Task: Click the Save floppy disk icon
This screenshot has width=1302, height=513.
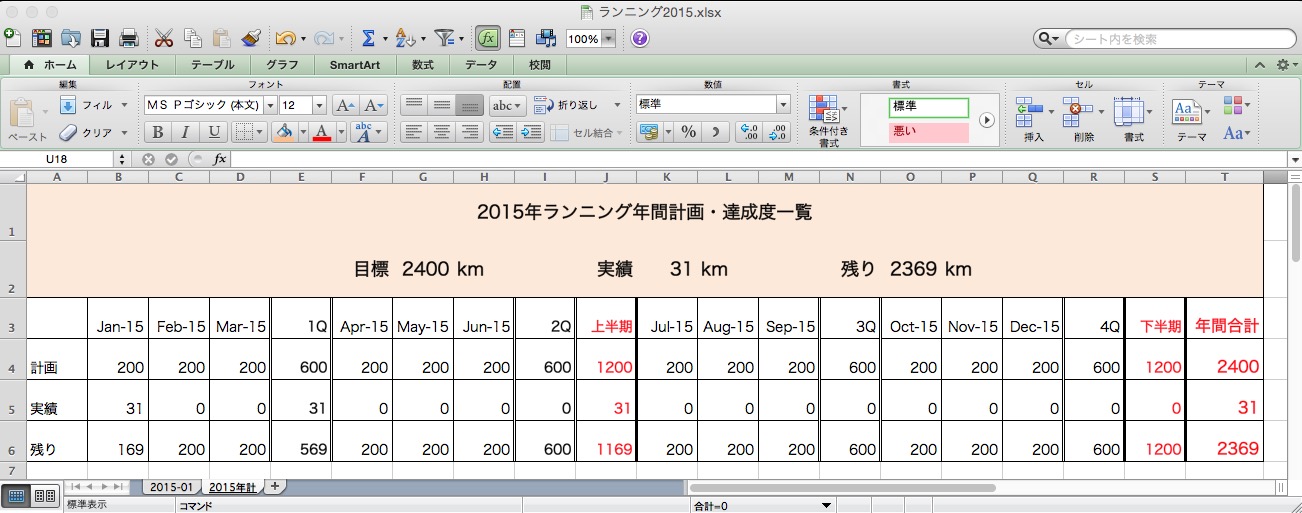Action: pyautogui.click(x=100, y=39)
